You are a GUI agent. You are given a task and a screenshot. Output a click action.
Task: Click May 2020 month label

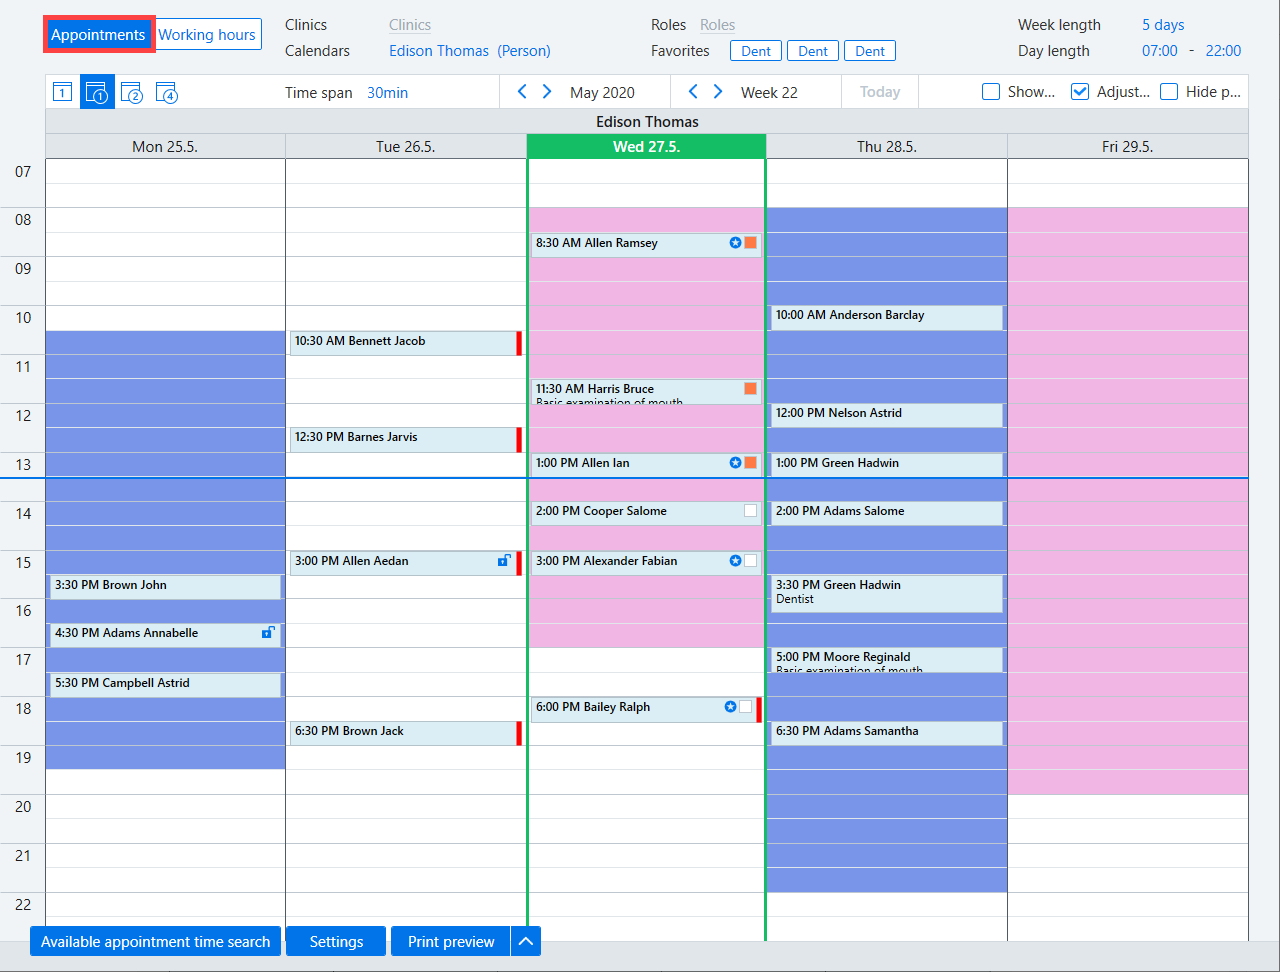602,92
